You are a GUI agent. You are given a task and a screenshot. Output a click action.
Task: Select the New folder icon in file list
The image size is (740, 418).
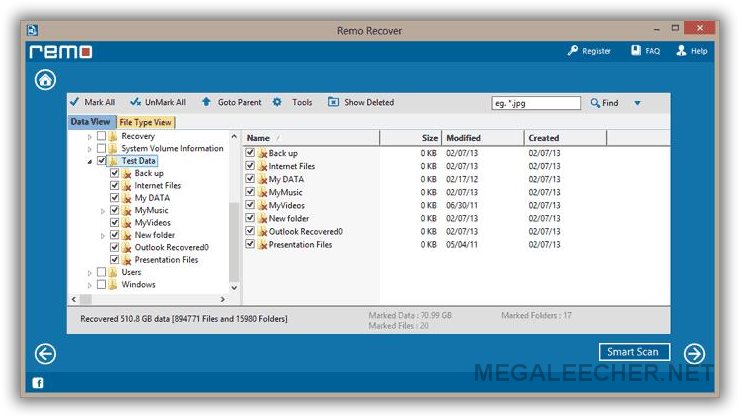(x=263, y=218)
